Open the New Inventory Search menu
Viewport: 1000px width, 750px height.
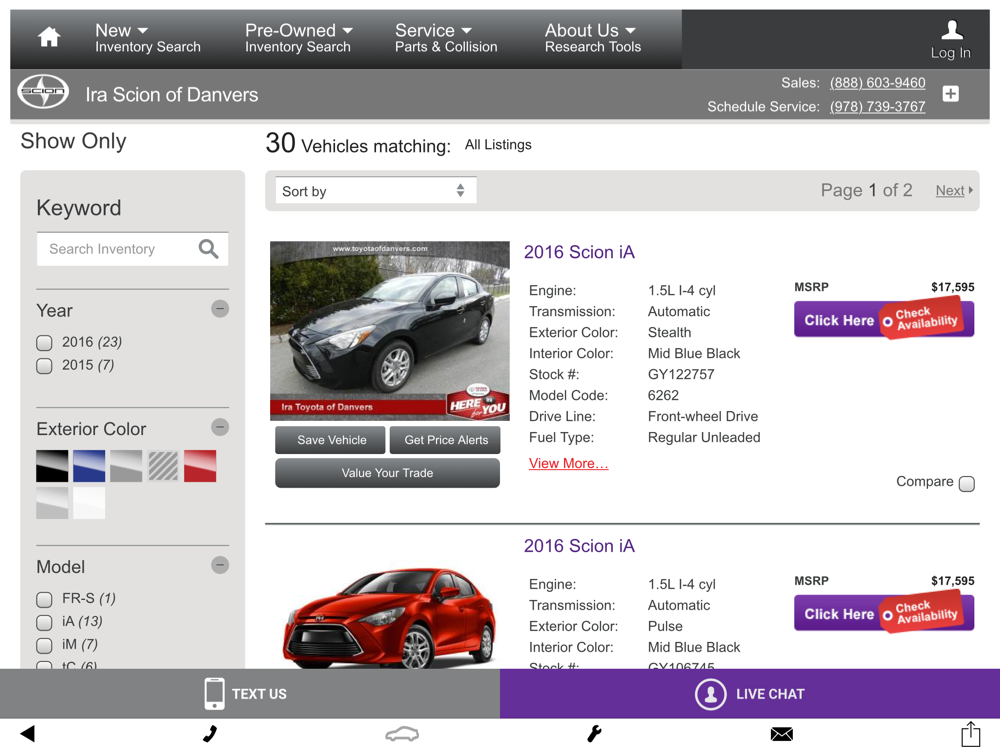pos(147,38)
